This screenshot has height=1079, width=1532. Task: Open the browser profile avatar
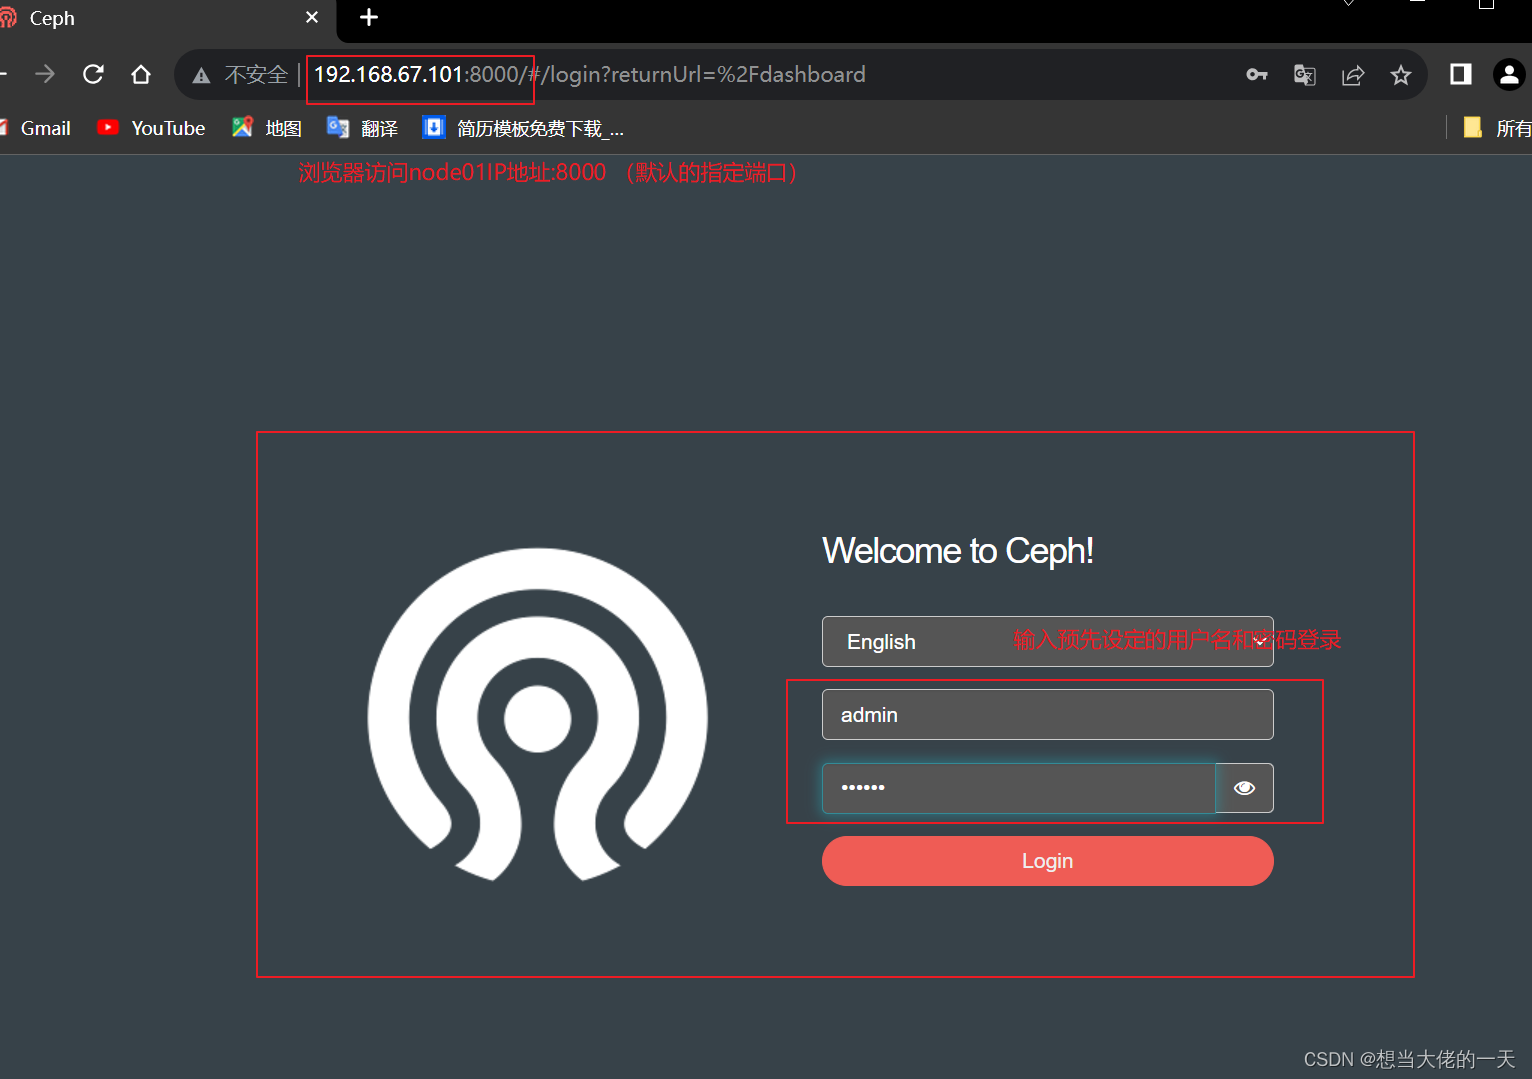[x=1509, y=74]
